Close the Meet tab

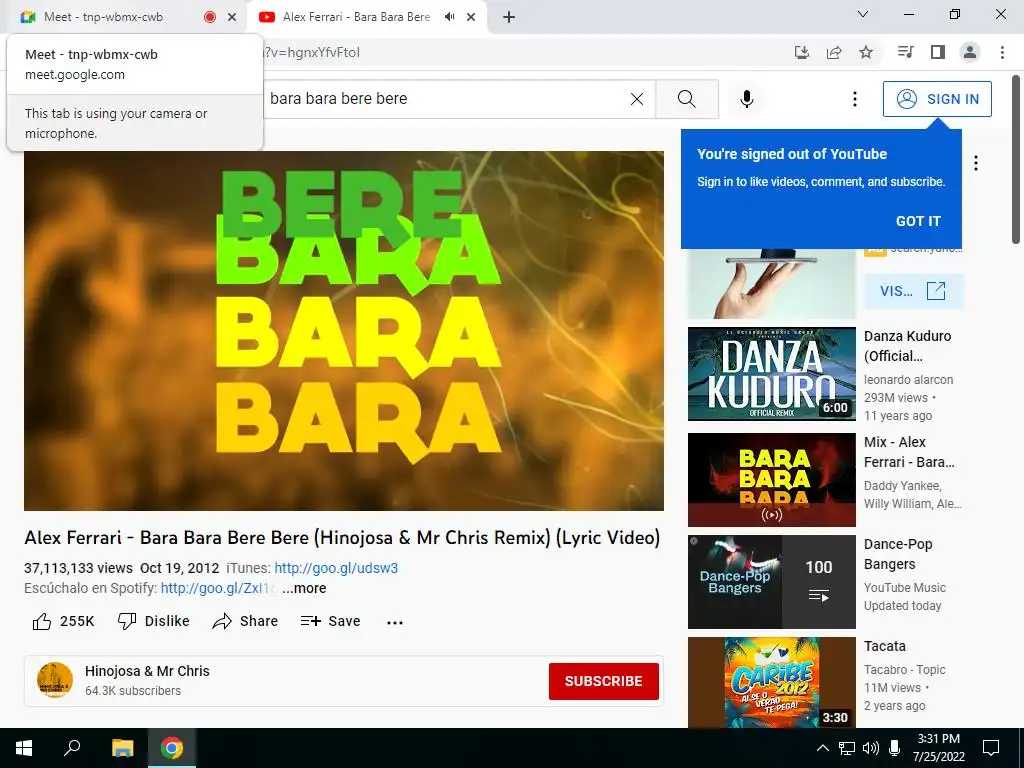[232, 17]
